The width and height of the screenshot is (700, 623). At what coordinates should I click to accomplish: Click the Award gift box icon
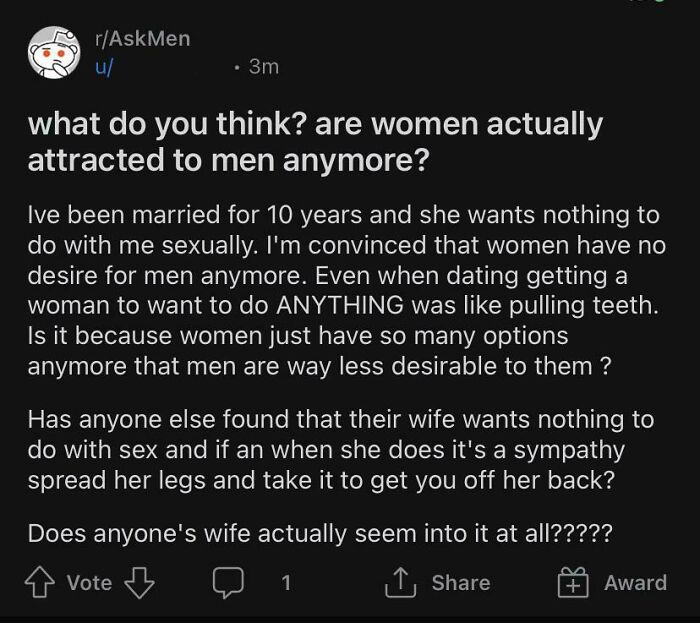tap(572, 582)
